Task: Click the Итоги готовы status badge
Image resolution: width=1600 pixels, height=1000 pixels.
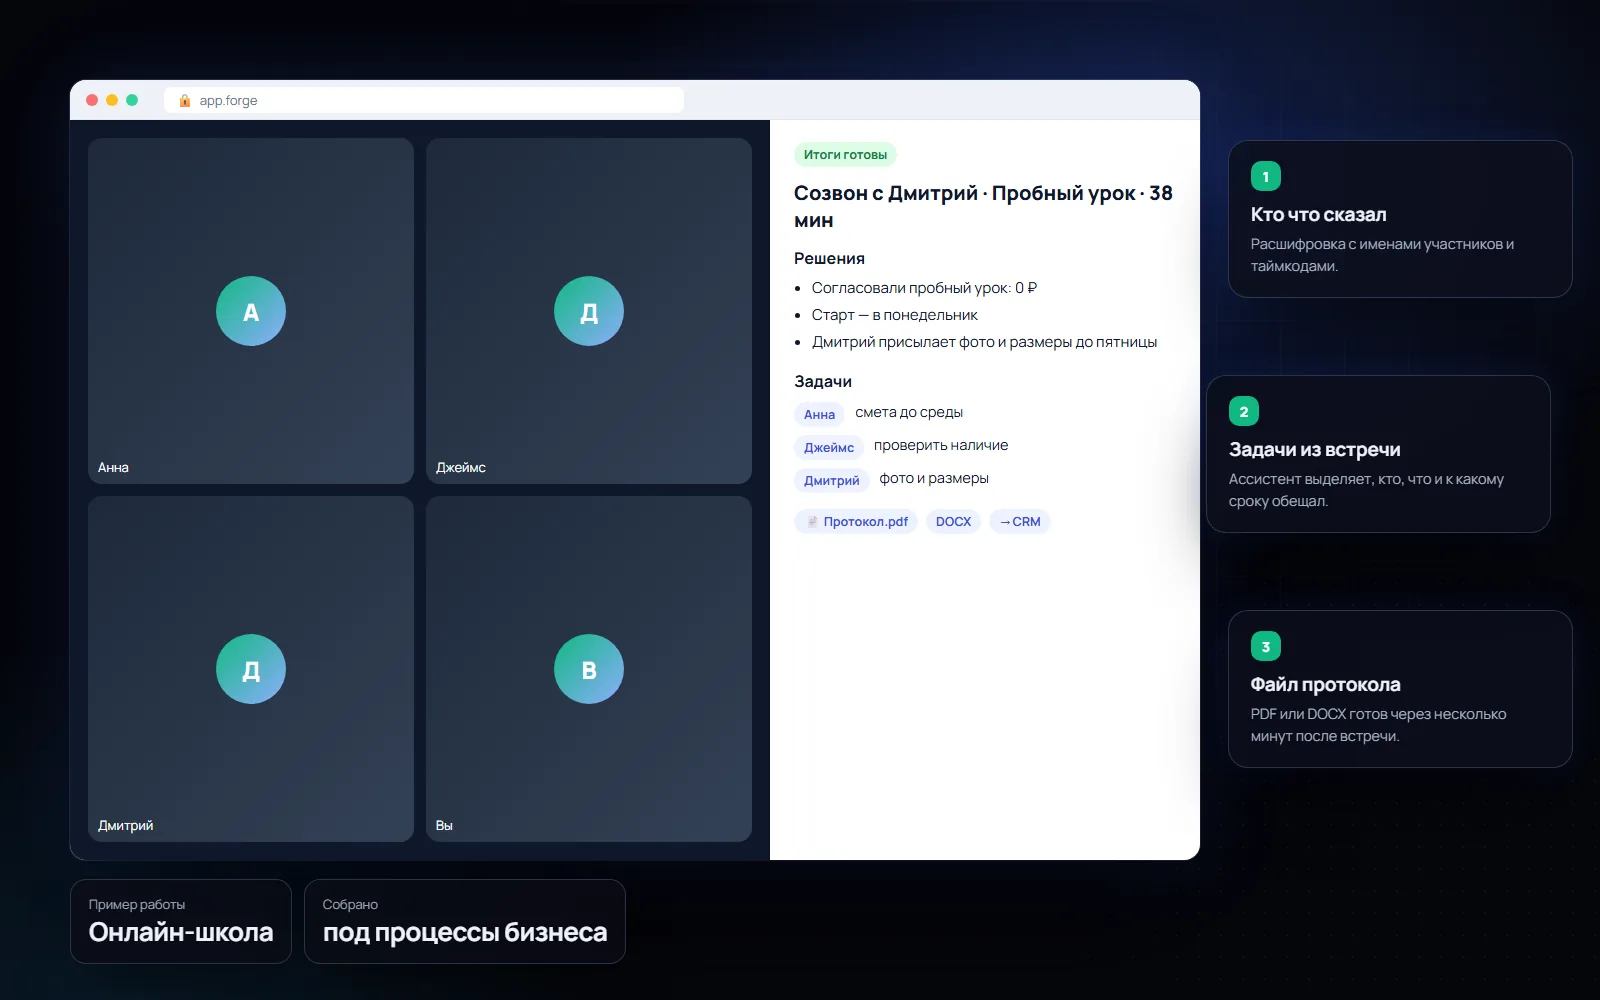Action: point(845,154)
